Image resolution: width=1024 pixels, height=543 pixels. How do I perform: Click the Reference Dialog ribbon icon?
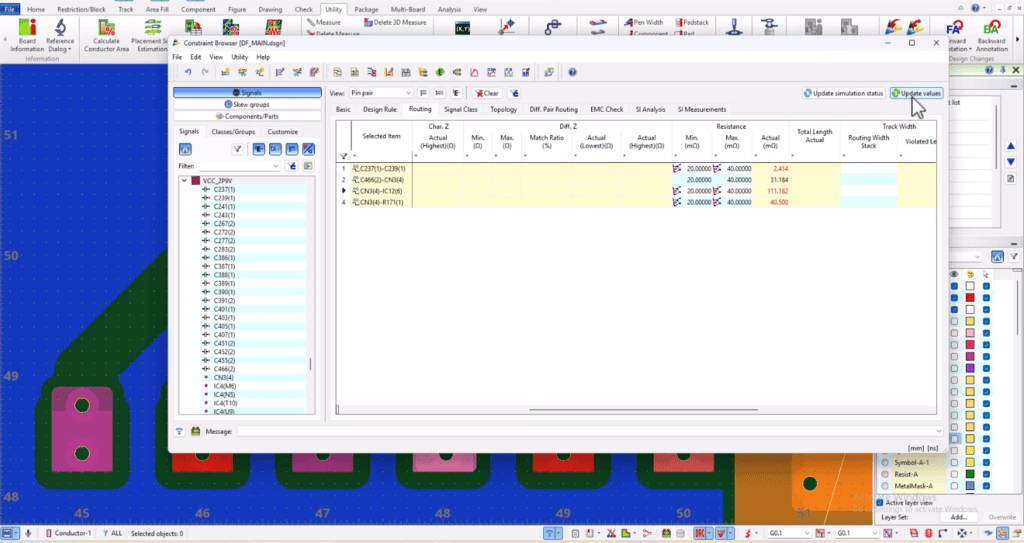[x=59, y=36]
